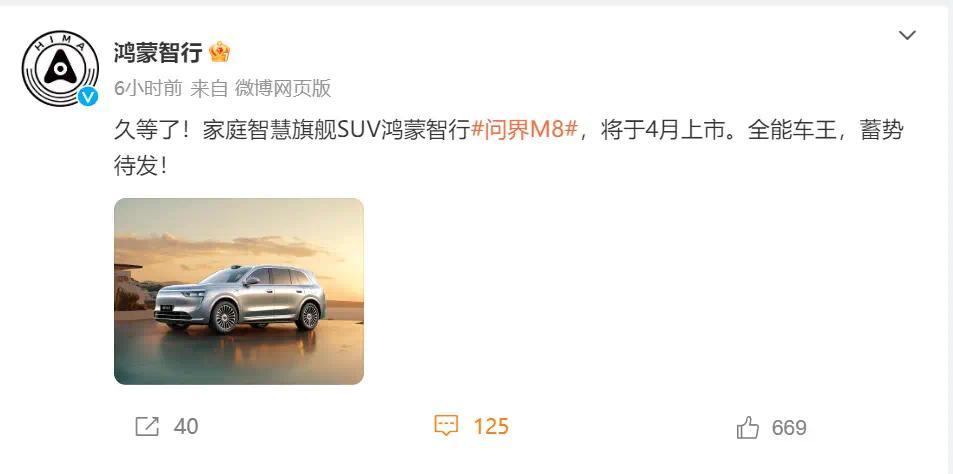The height and width of the screenshot is (474, 953).
Task: Click the phrase 全能车王 in the post
Action: pyautogui.click(x=792, y=131)
